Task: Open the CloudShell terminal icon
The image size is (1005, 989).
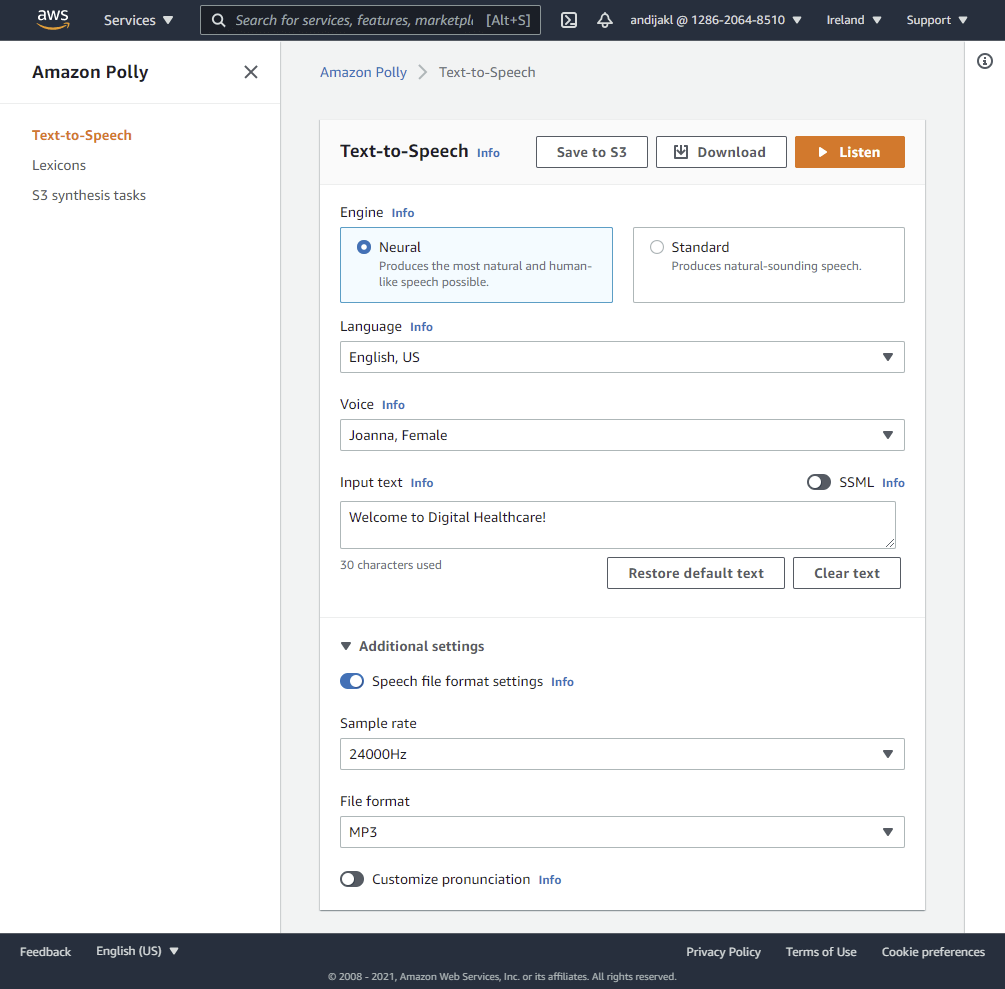Action: pyautogui.click(x=569, y=20)
